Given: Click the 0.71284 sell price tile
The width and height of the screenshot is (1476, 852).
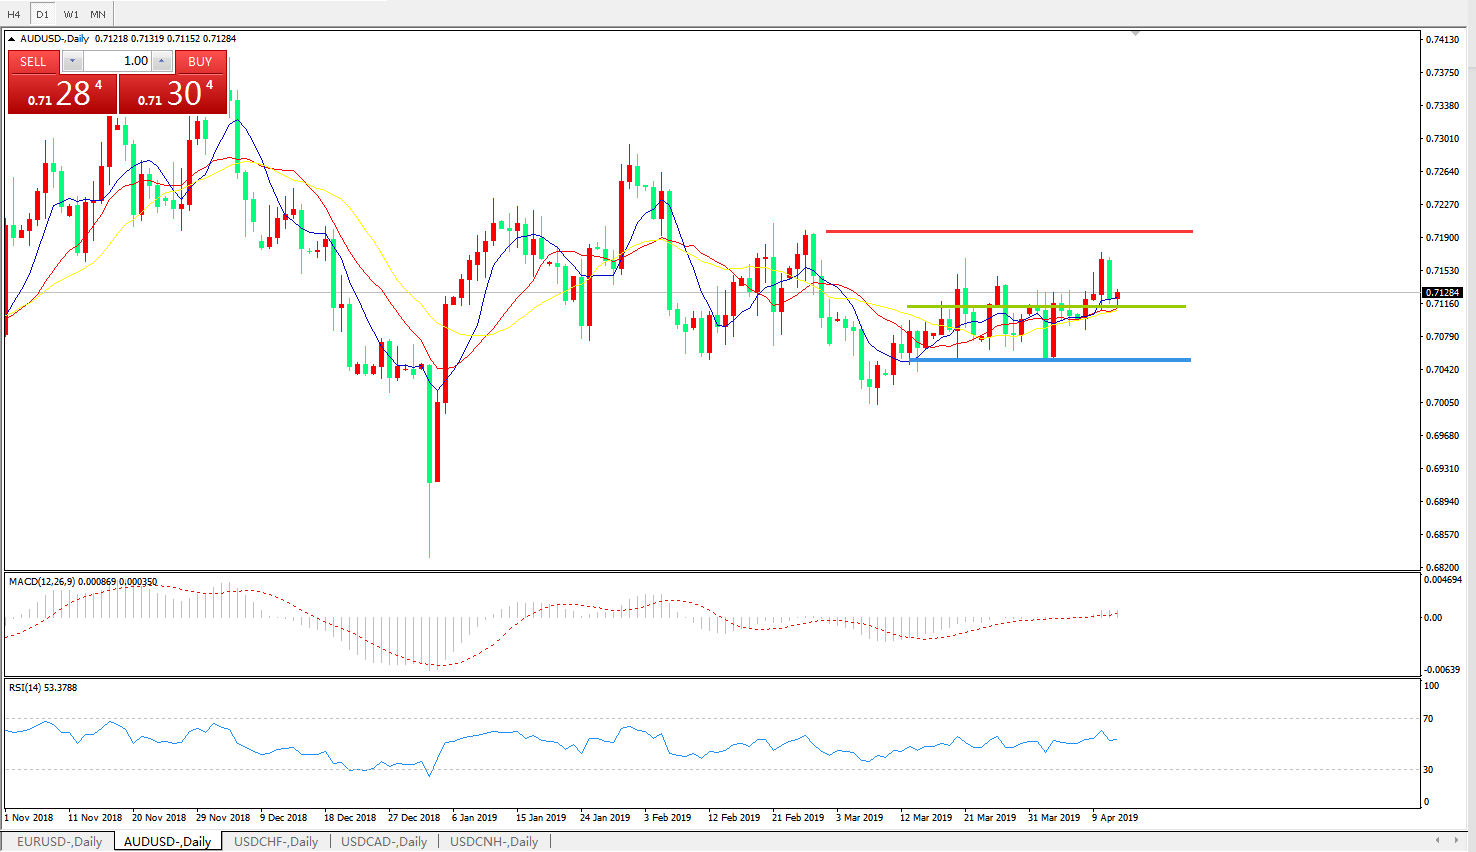Looking at the screenshot, I should [62, 94].
